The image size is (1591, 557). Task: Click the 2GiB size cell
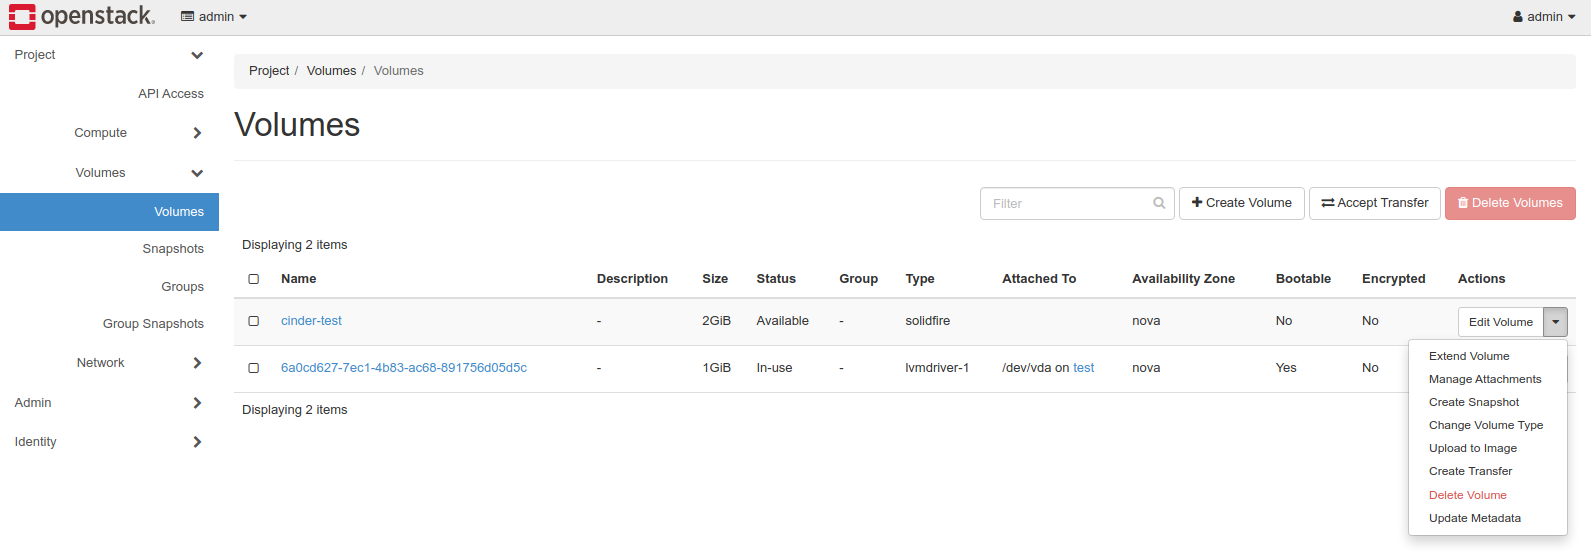(716, 321)
